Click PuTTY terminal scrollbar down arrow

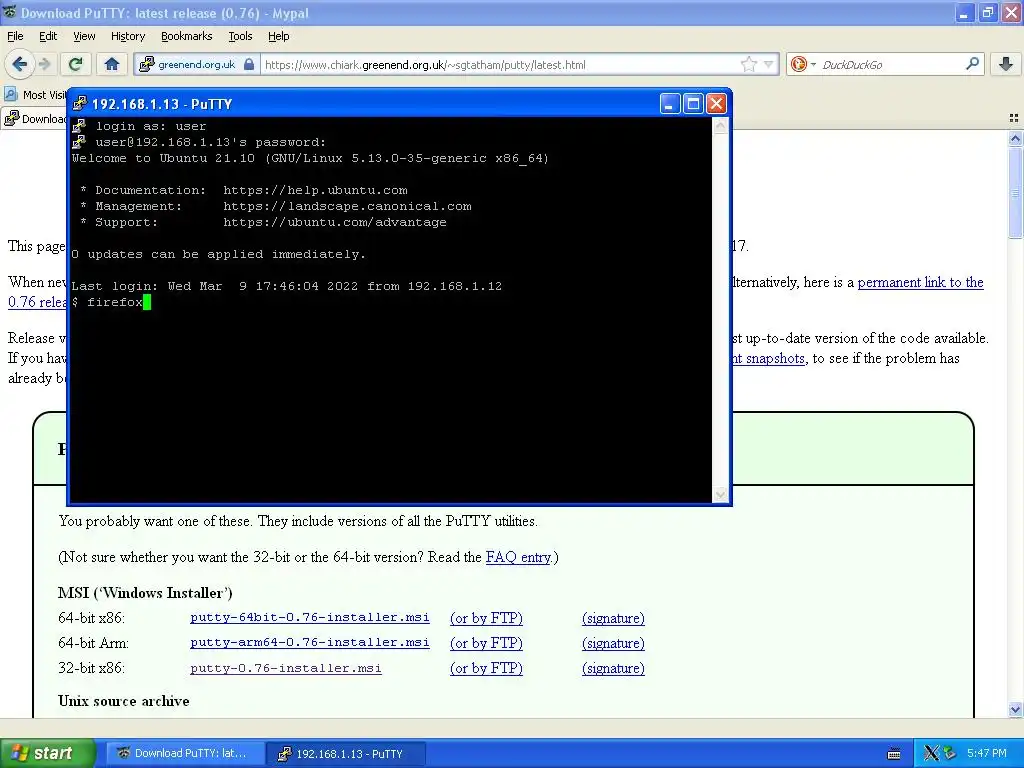(720, 494)
